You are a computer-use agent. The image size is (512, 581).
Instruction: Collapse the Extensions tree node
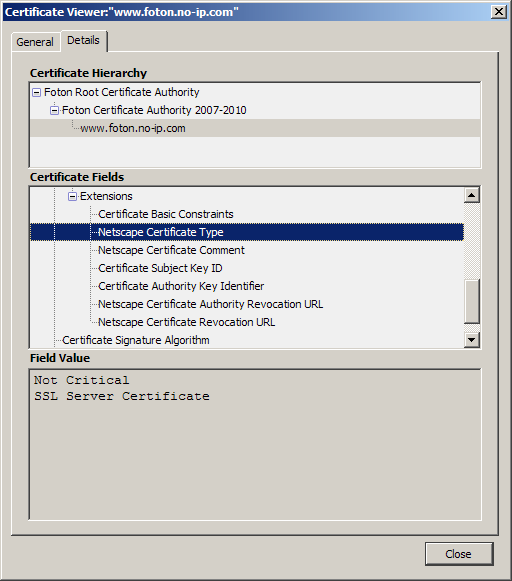(x=73, y=196)
